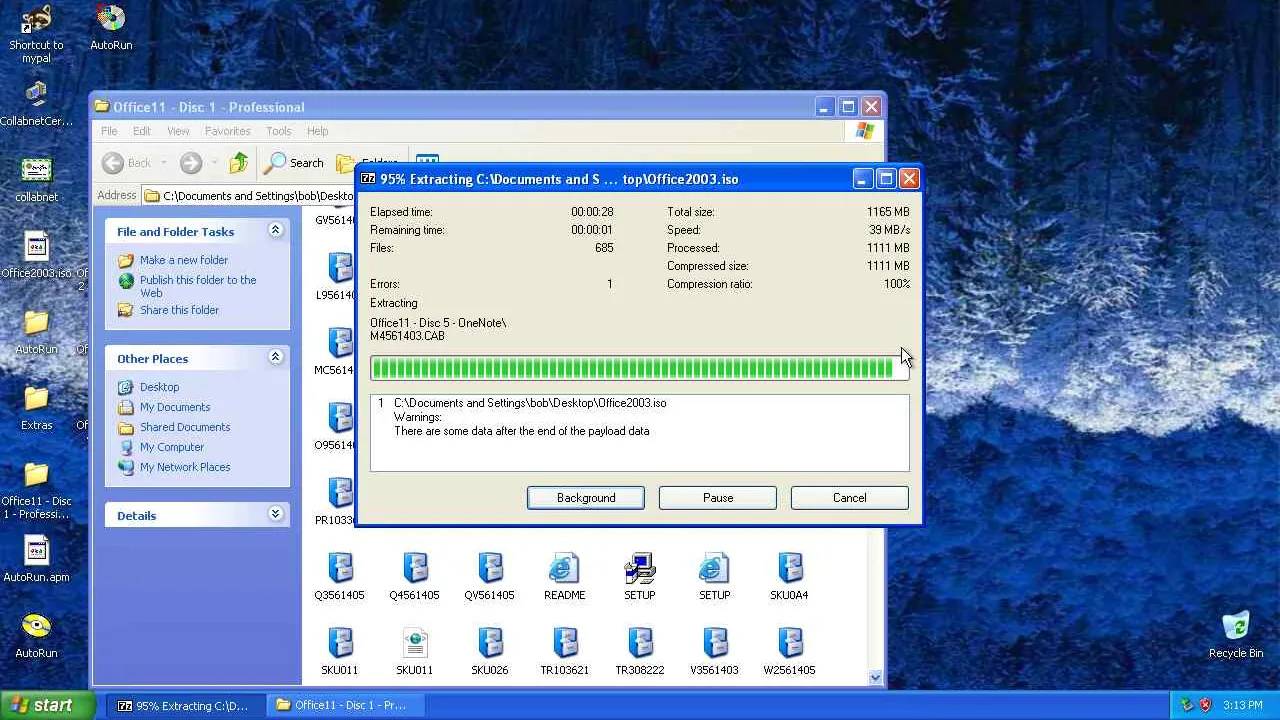Select the SKU011 file with notepad page icon
The image size is (1280, 720).
tap(414, 653)
